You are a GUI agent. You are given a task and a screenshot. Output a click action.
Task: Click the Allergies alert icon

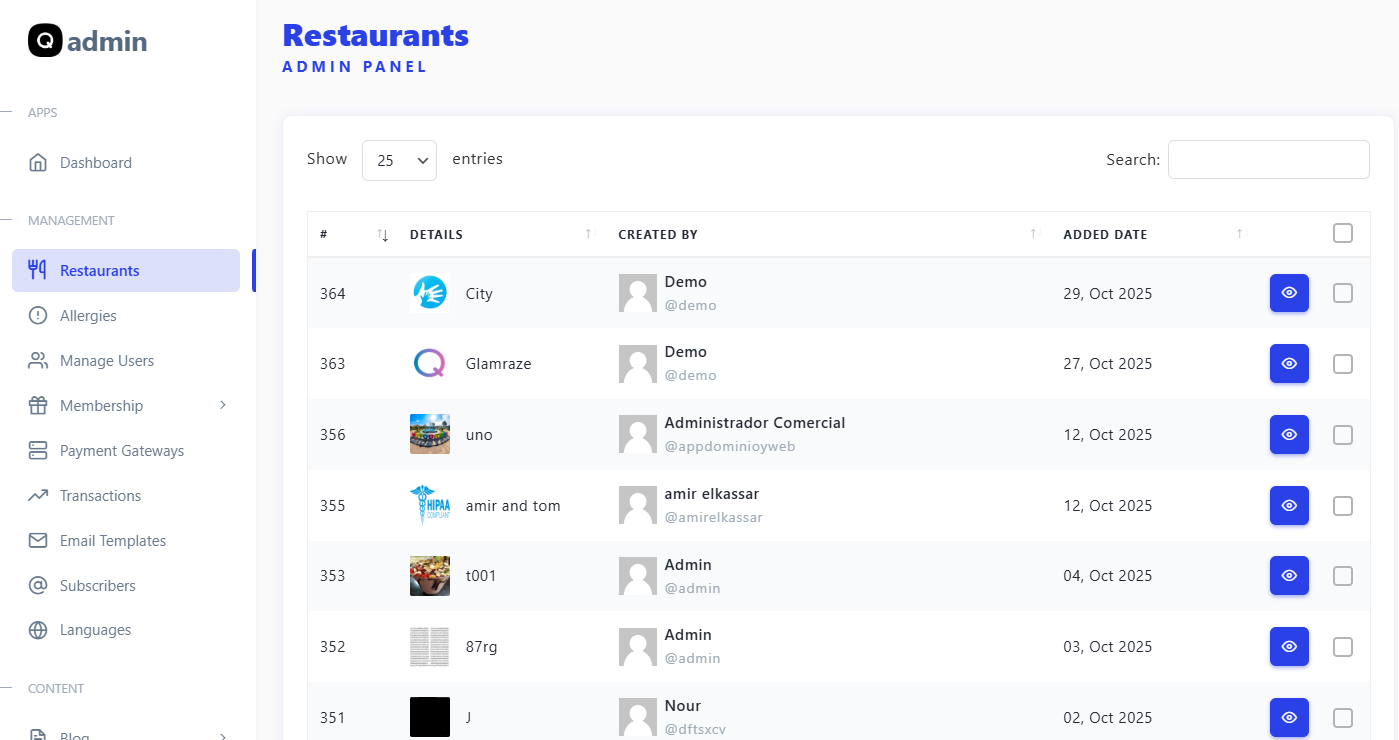[38, 316]
